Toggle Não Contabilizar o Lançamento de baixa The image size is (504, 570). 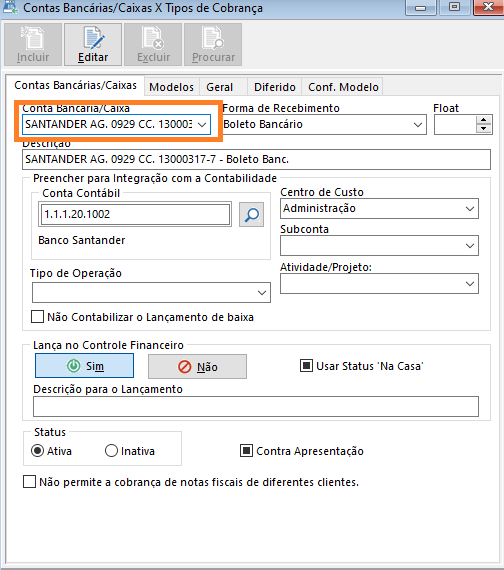(x=37, y=317)
